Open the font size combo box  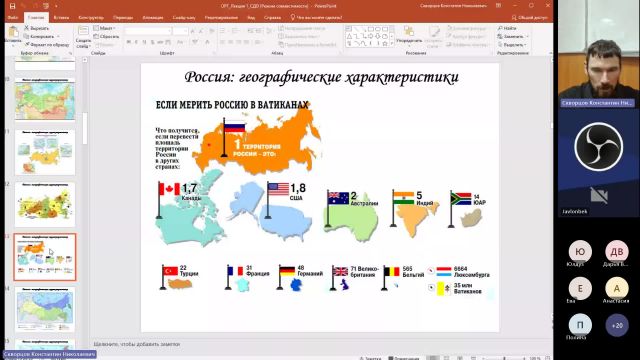[180, 31]
